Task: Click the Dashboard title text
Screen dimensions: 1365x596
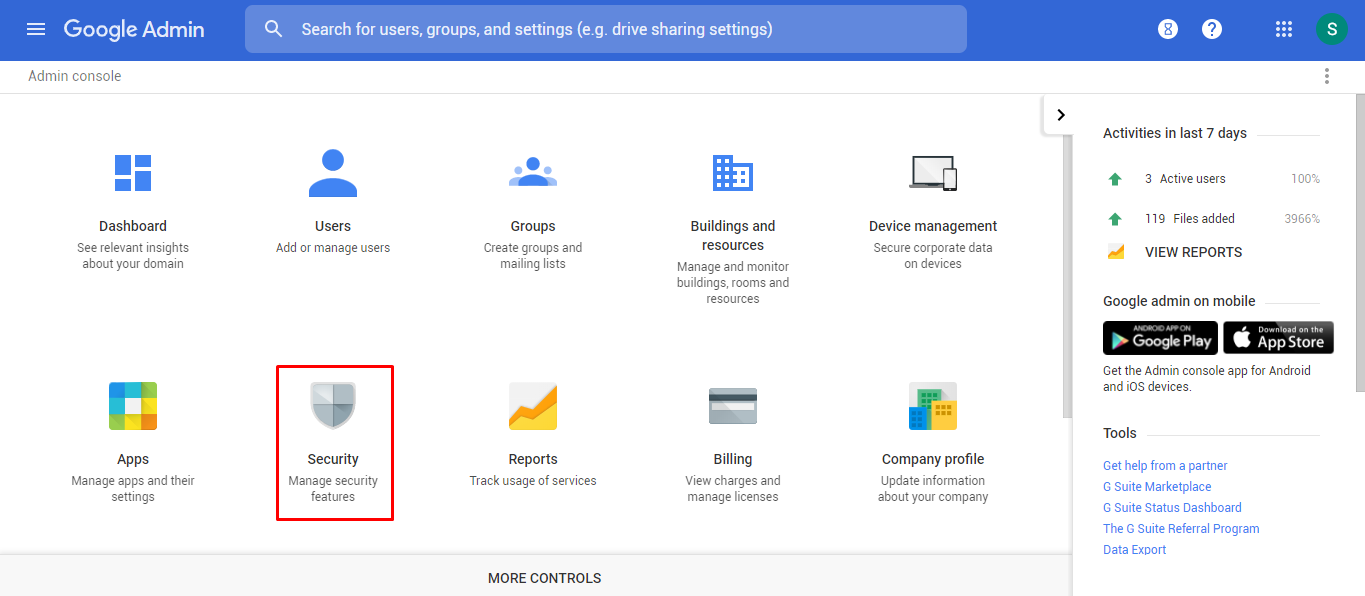Action: (133, 226)
